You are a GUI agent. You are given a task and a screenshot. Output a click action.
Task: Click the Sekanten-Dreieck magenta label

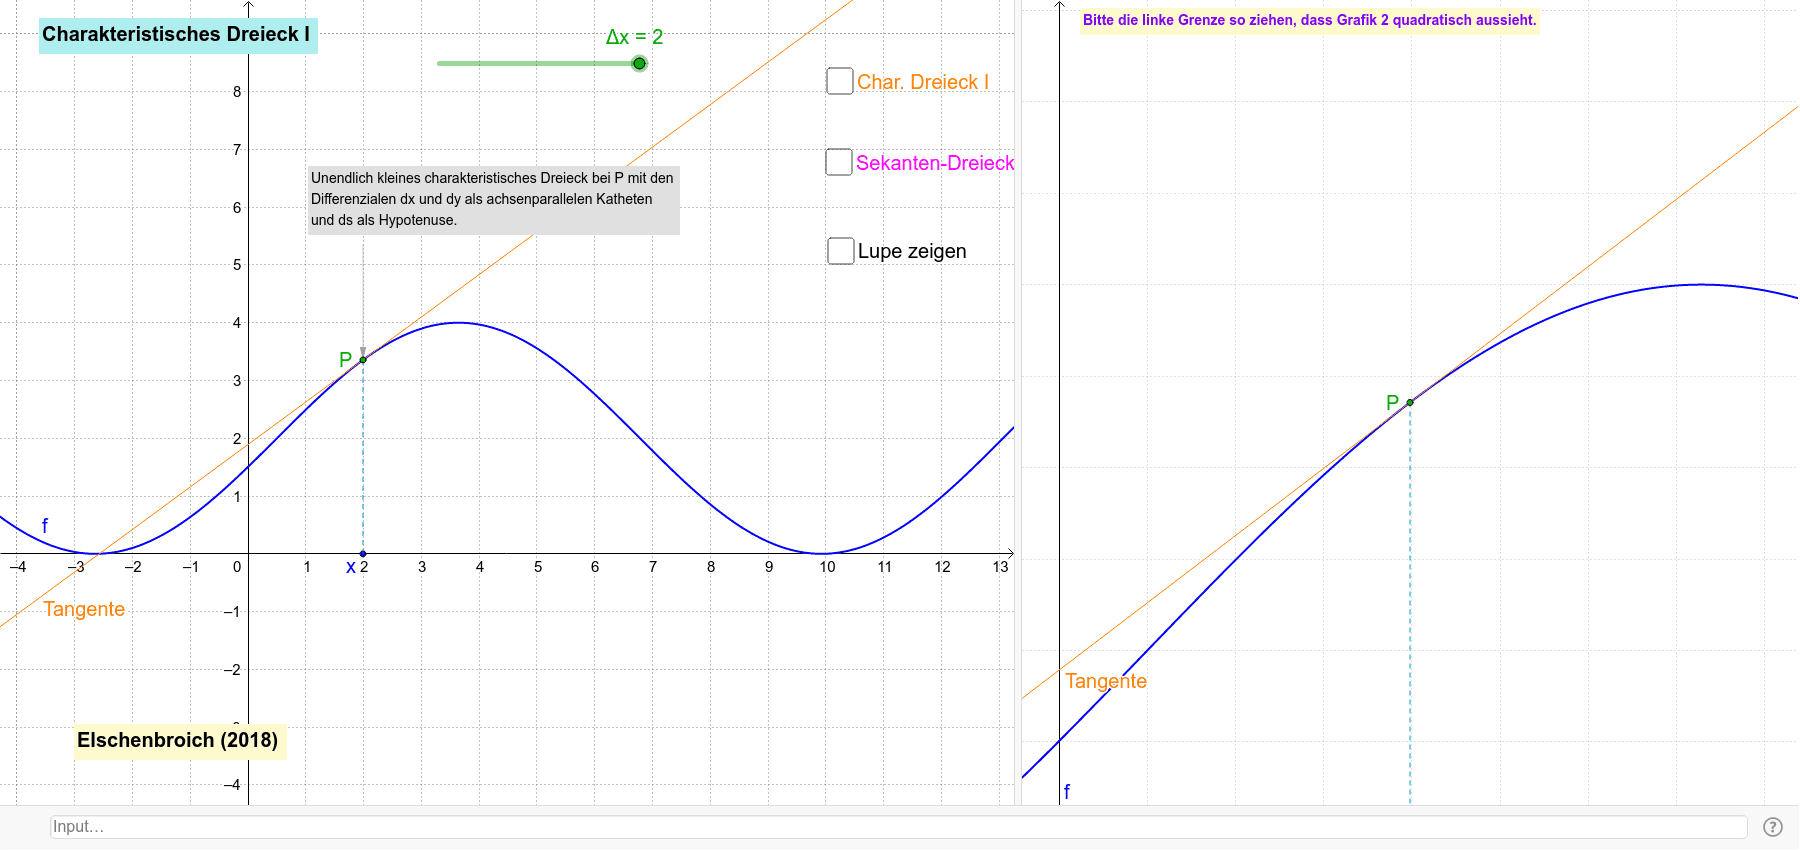935,163
